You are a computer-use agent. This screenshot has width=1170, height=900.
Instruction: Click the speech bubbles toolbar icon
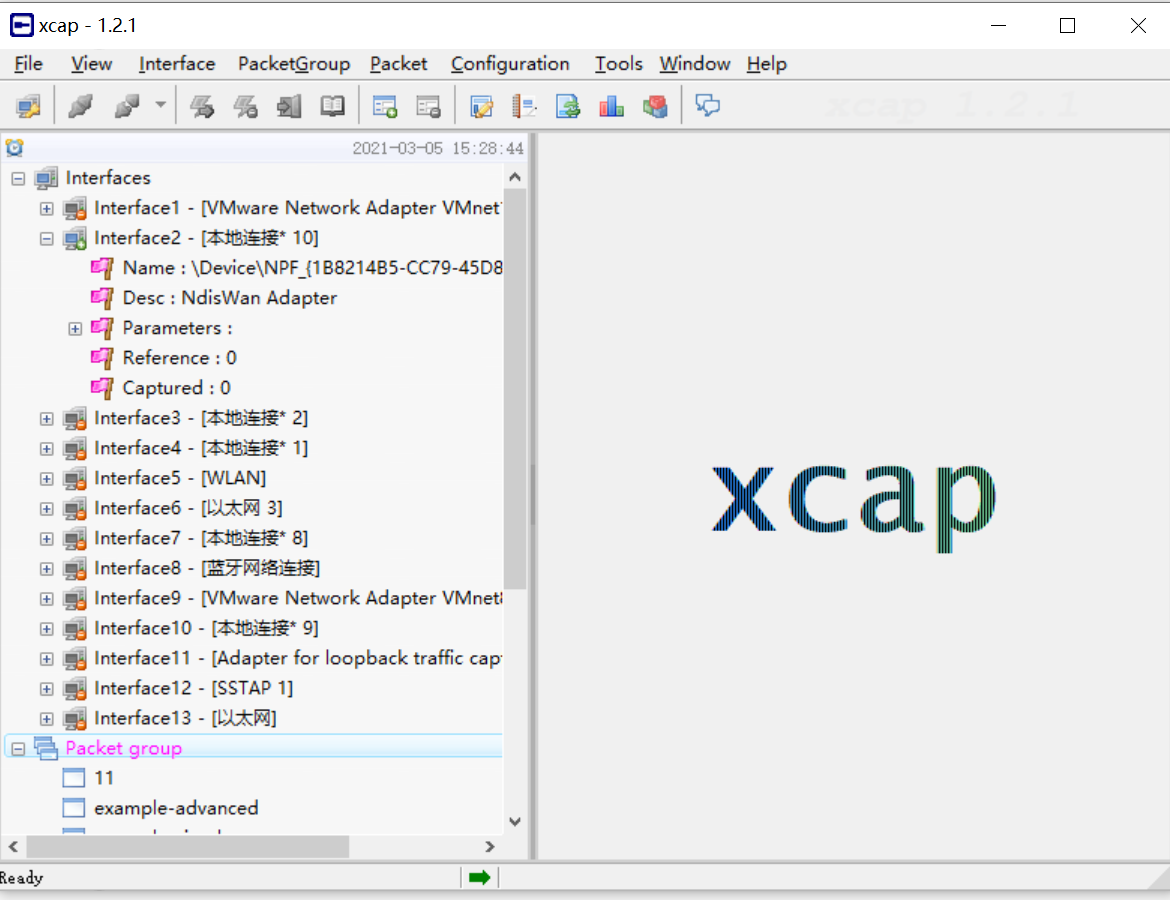[x=708, y=106]
